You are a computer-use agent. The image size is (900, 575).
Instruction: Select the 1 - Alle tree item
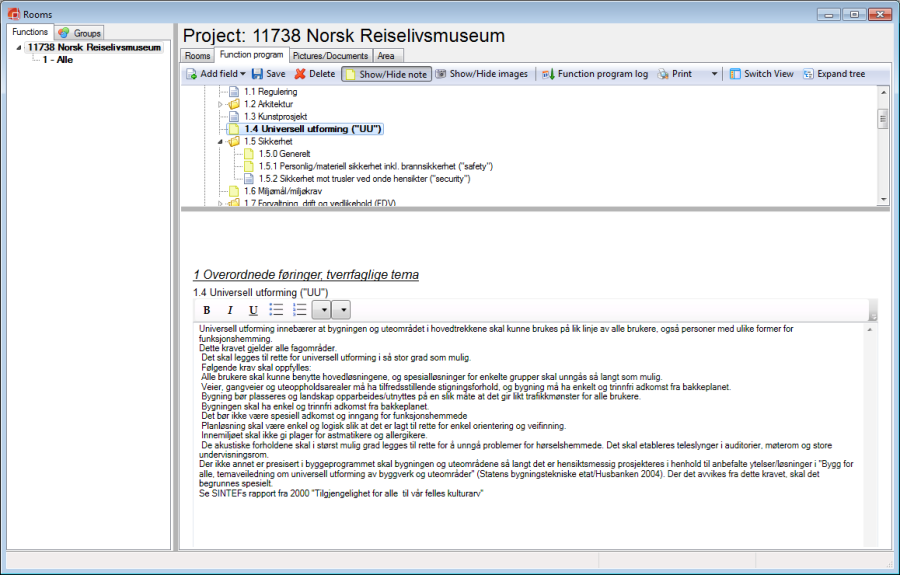point(57,60)
